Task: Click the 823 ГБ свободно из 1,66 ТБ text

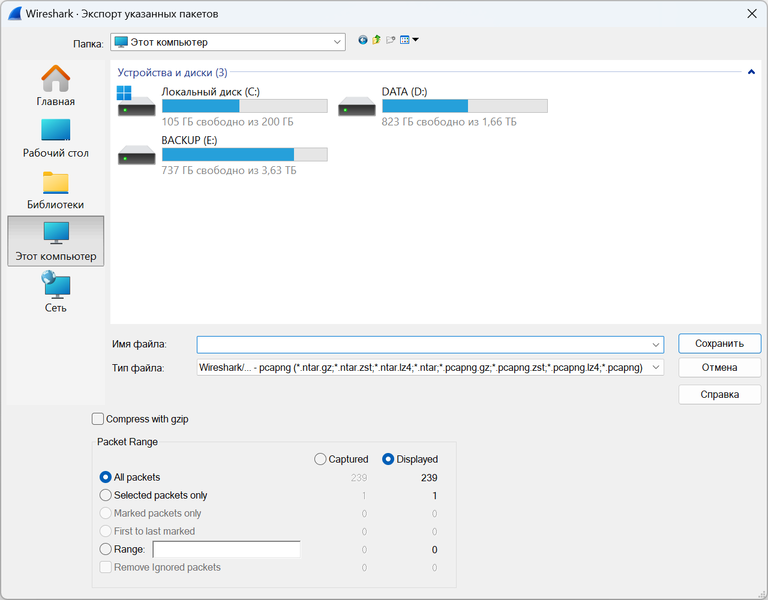Action: [449, 121]
